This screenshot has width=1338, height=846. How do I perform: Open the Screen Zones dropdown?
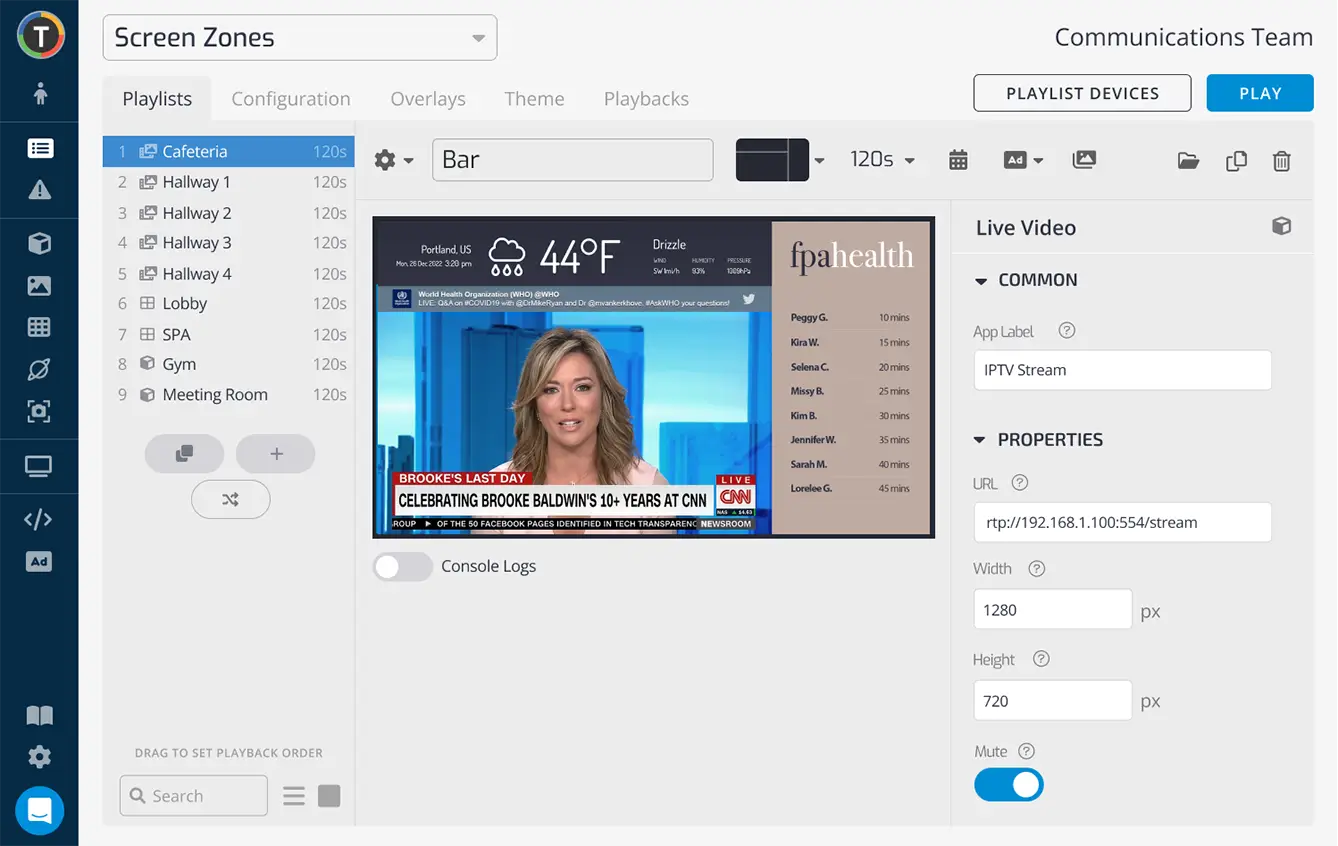[x=300, y=38]
